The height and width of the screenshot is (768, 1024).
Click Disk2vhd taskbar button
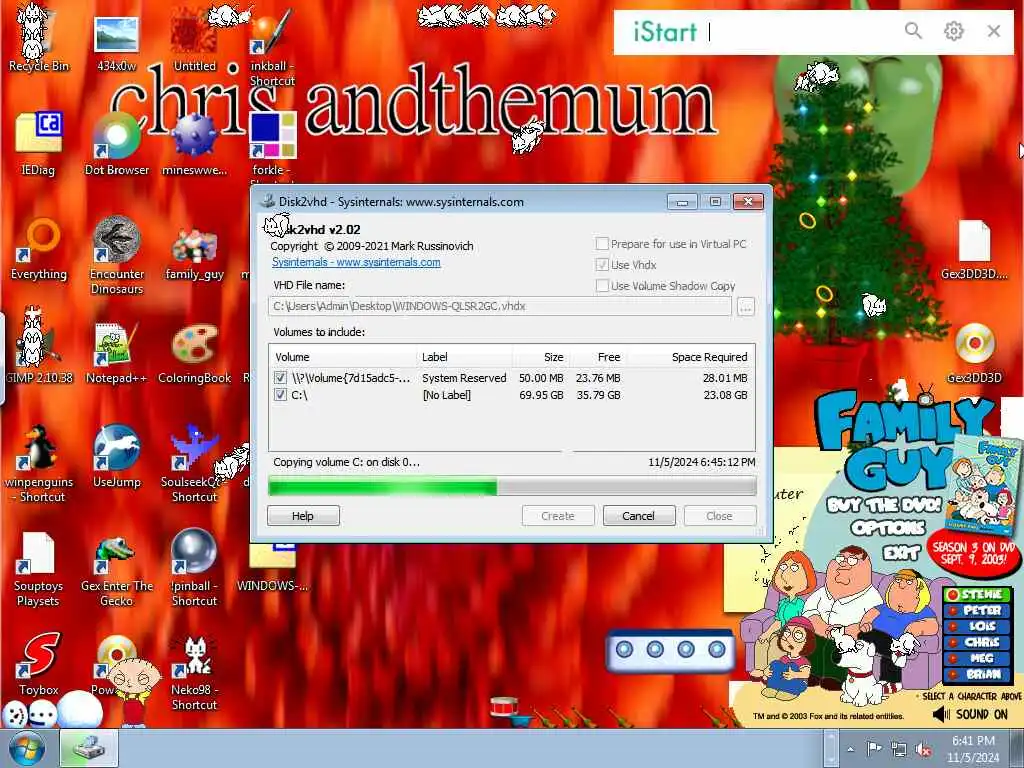point(89,748)
